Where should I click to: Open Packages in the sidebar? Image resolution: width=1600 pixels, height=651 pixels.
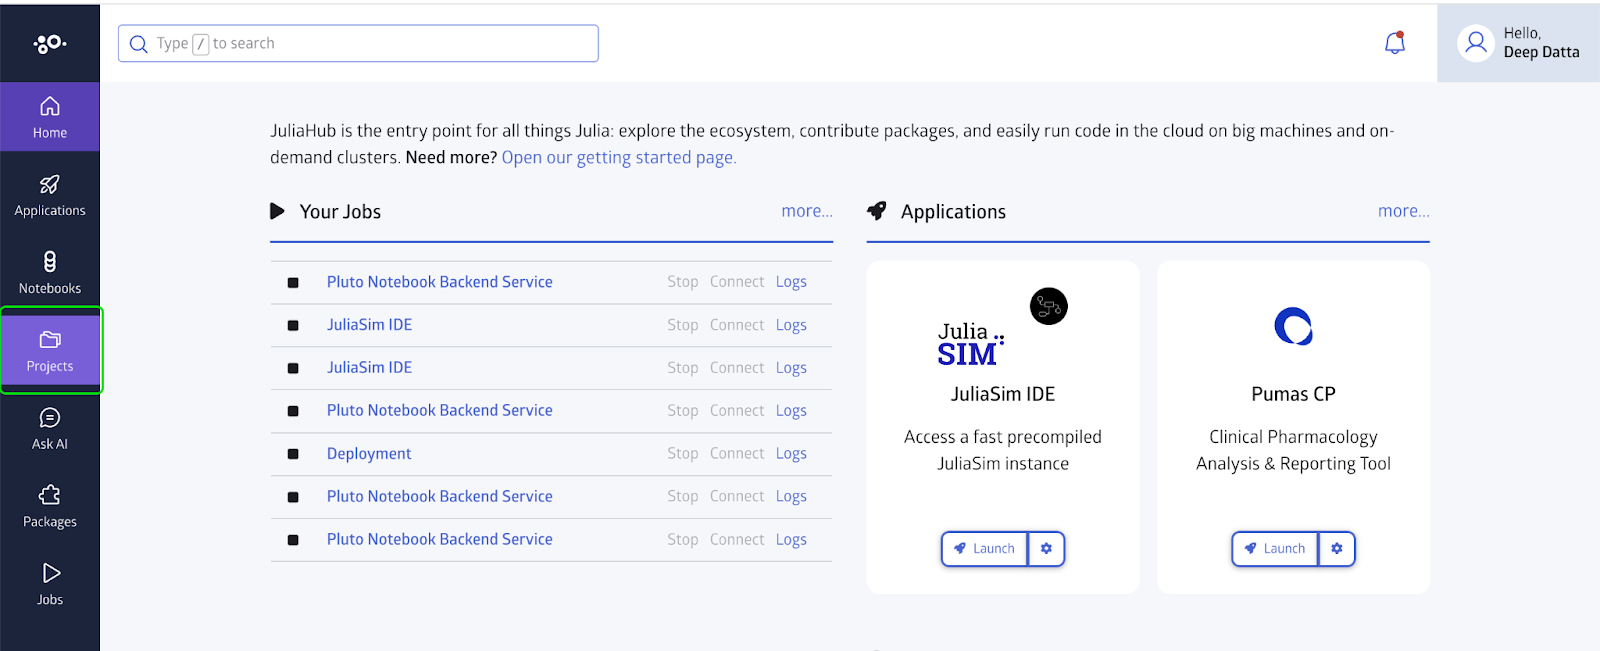click(50, 507)
